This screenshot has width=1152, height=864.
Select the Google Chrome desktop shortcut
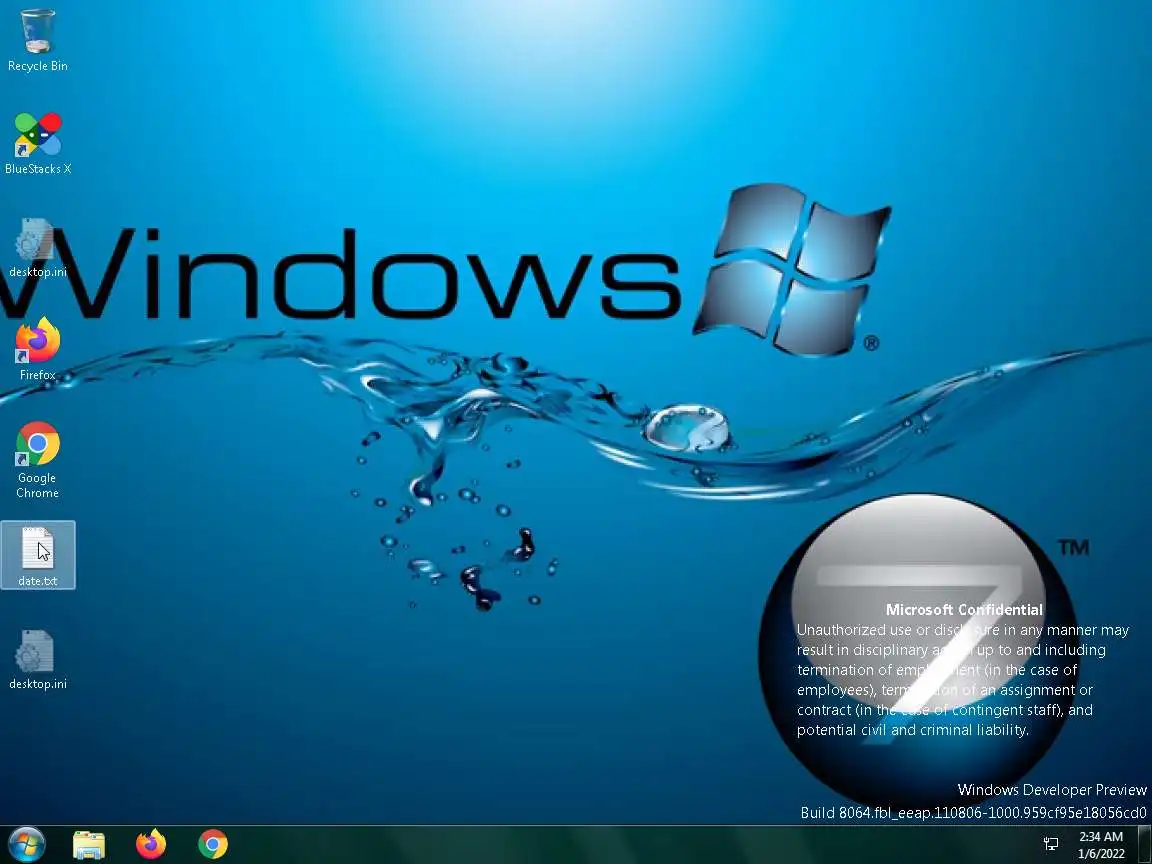tap(37, 460)
